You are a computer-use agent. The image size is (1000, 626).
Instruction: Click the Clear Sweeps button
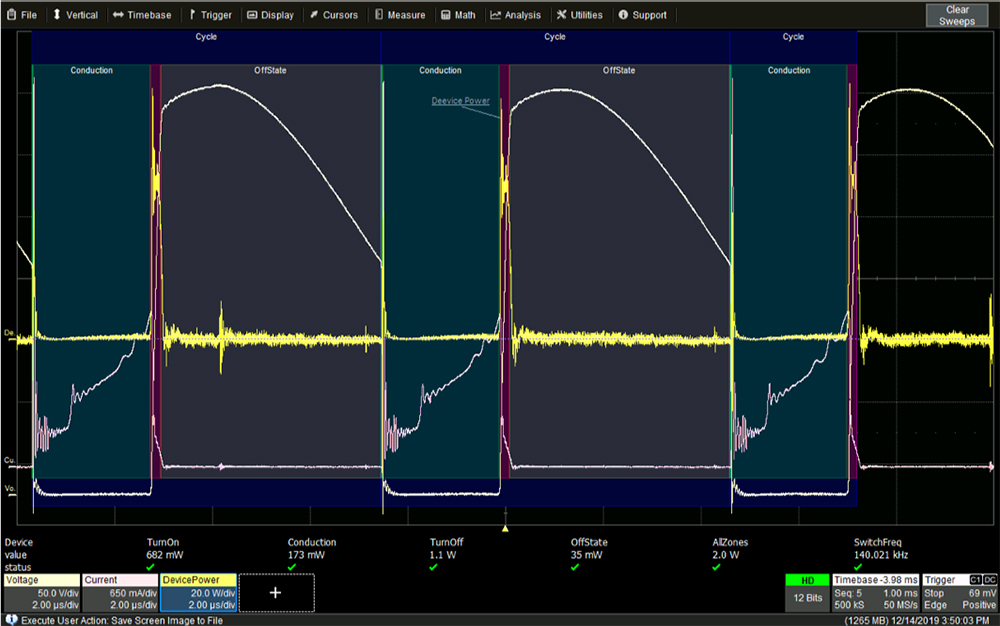pyautogui.click(x=957, y=15)
